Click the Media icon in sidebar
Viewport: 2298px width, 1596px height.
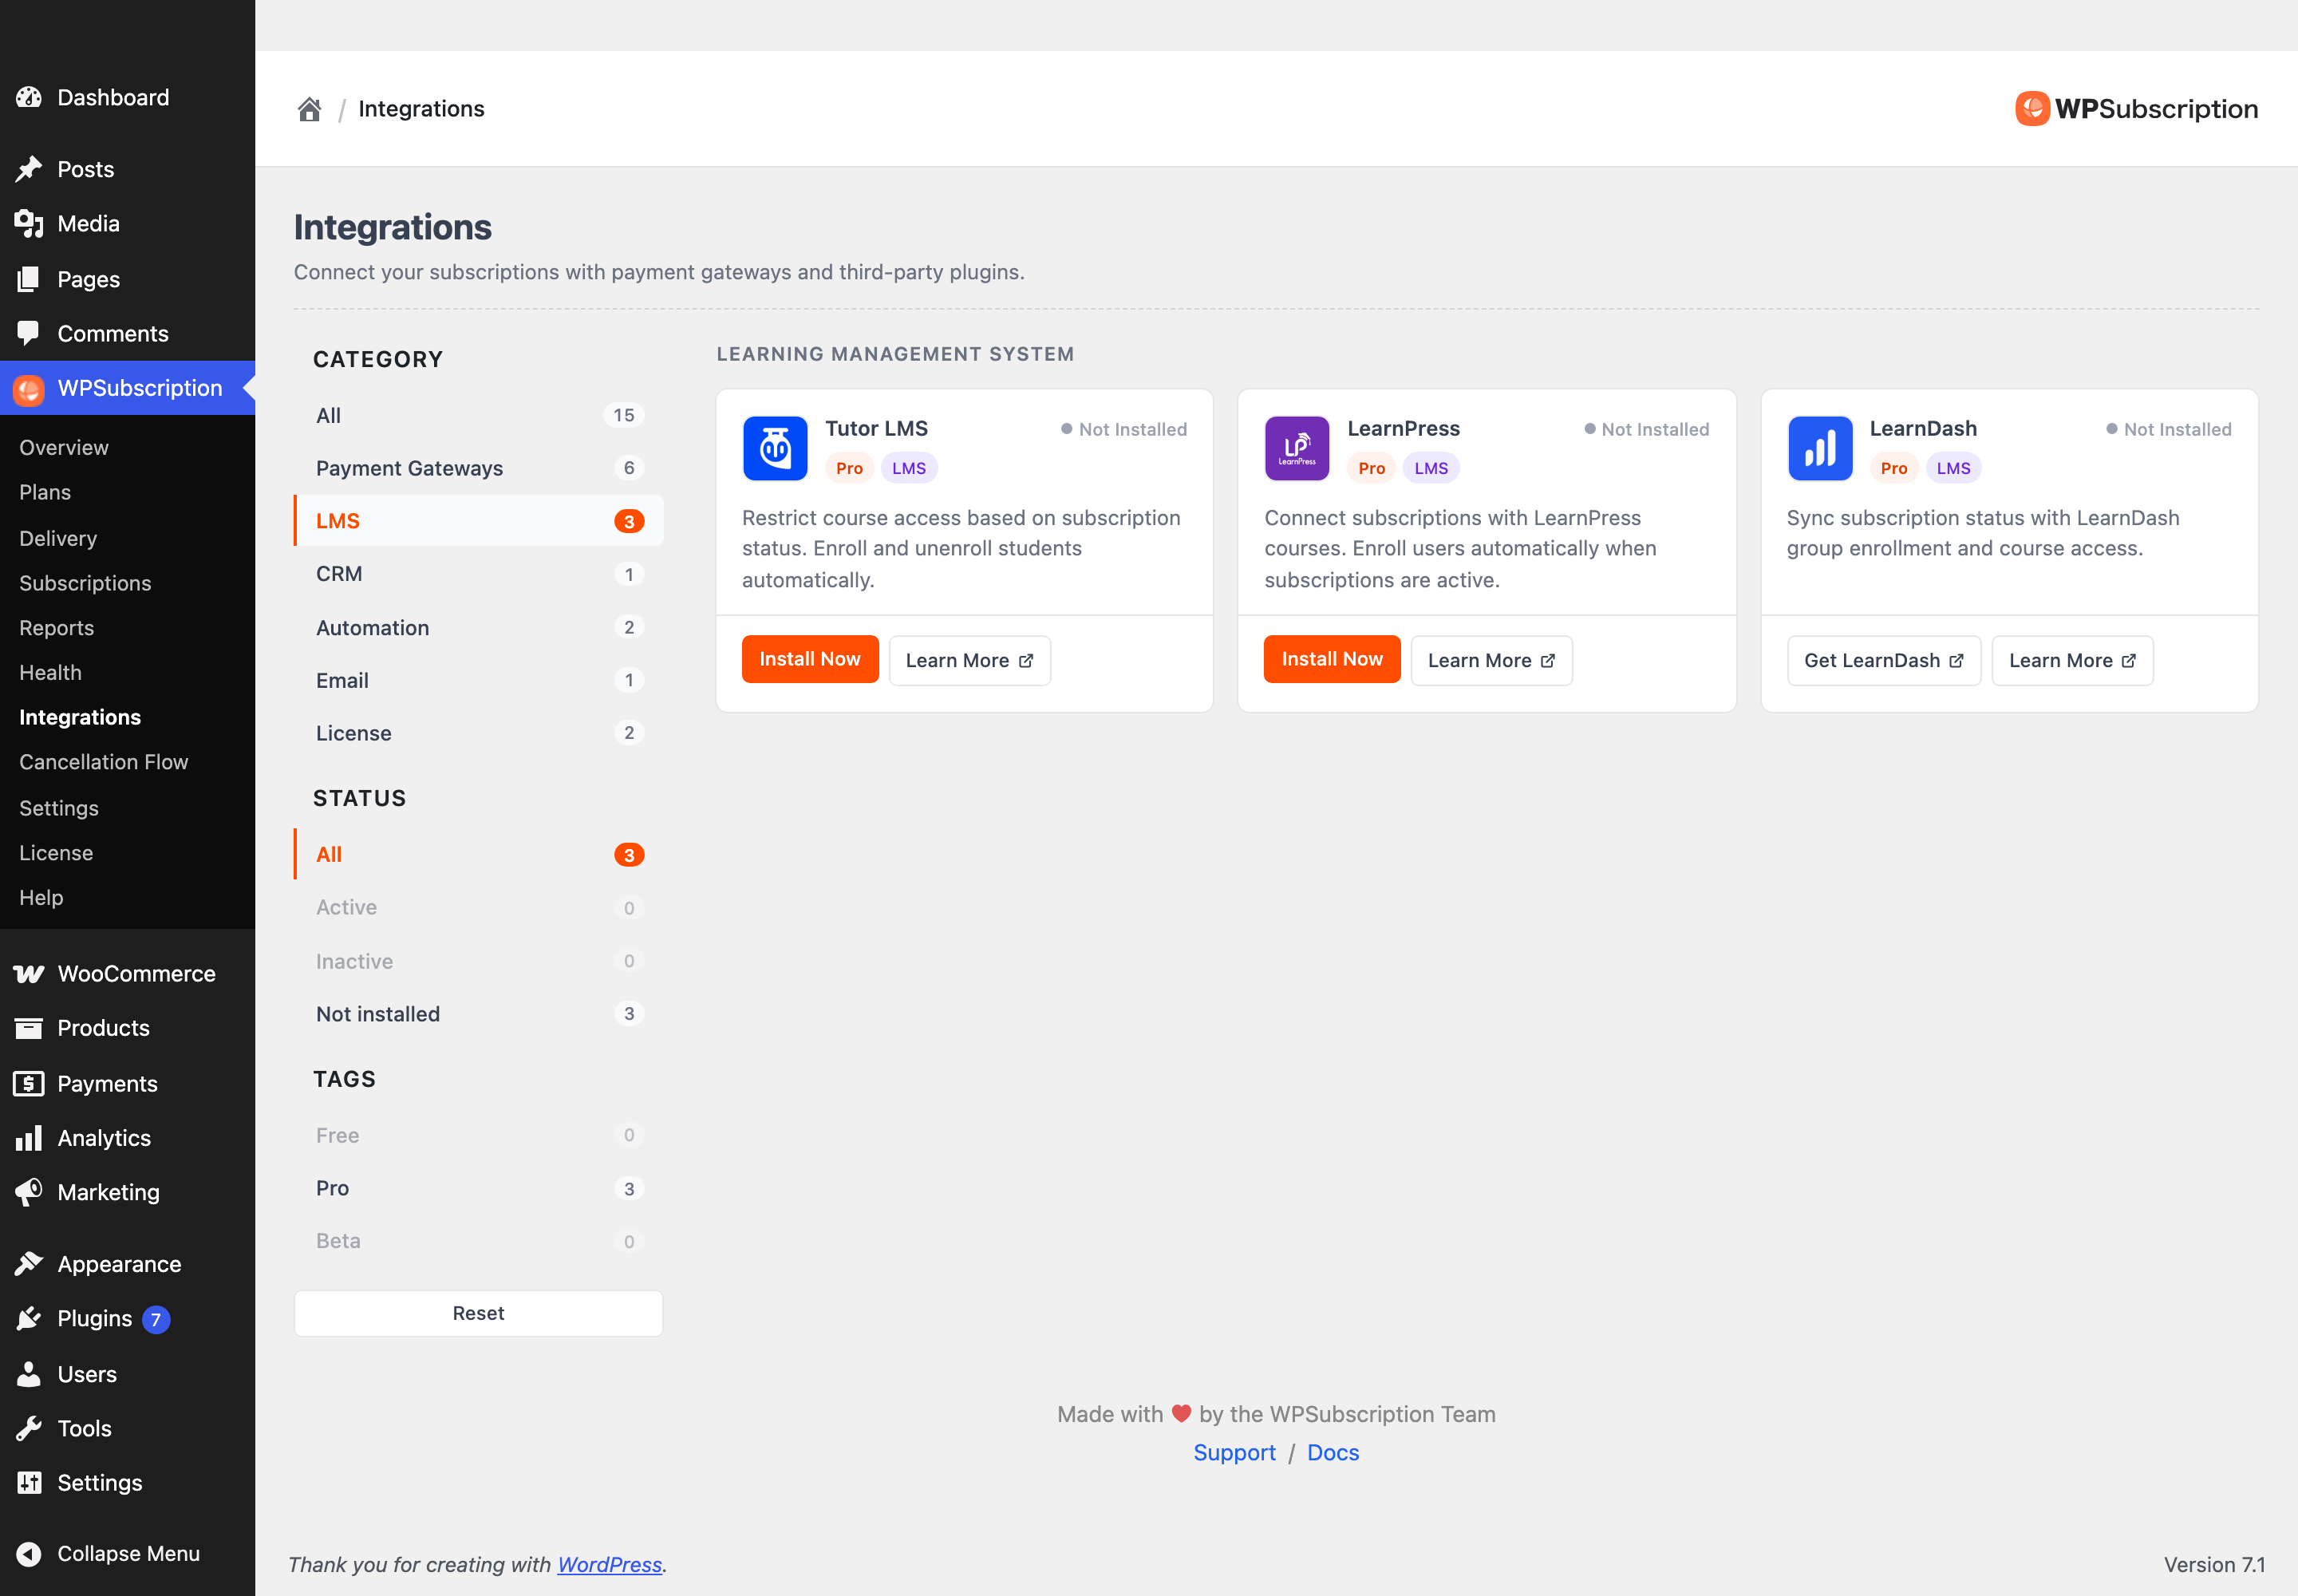pyautogui.click(x=29, y=224)
